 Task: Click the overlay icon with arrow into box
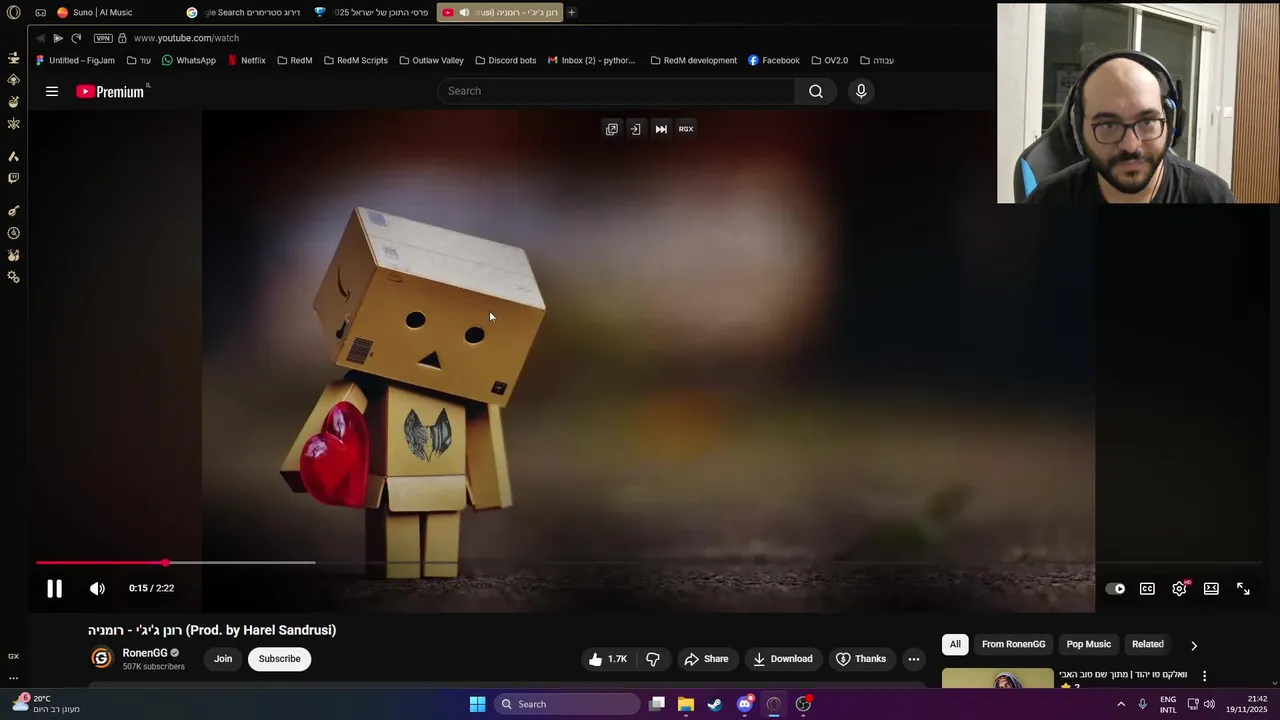635,129
